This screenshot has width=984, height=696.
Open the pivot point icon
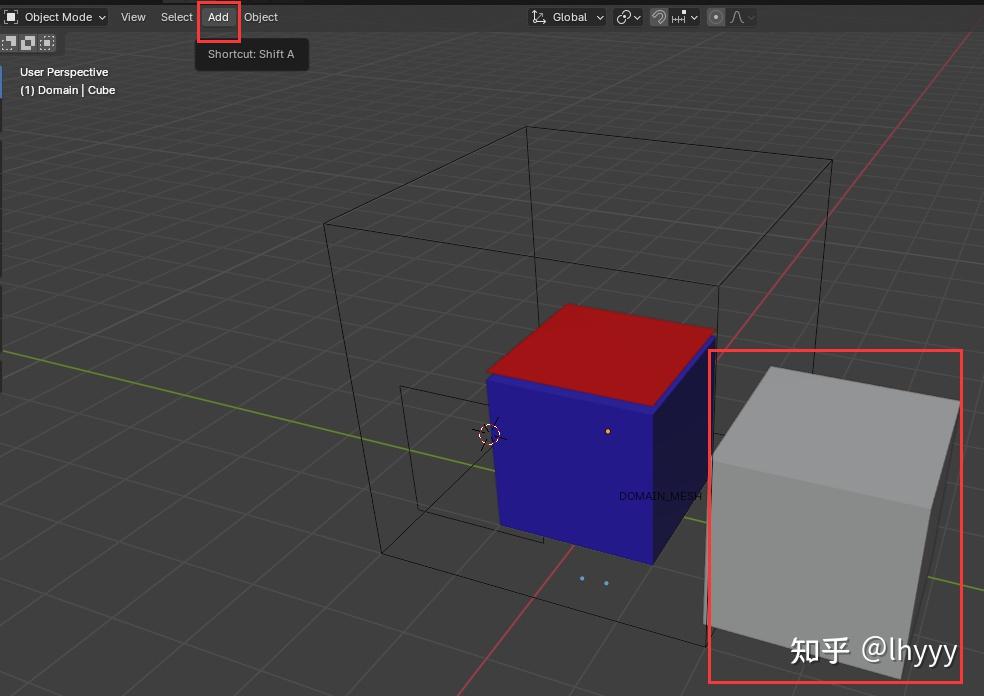point(623,17)
